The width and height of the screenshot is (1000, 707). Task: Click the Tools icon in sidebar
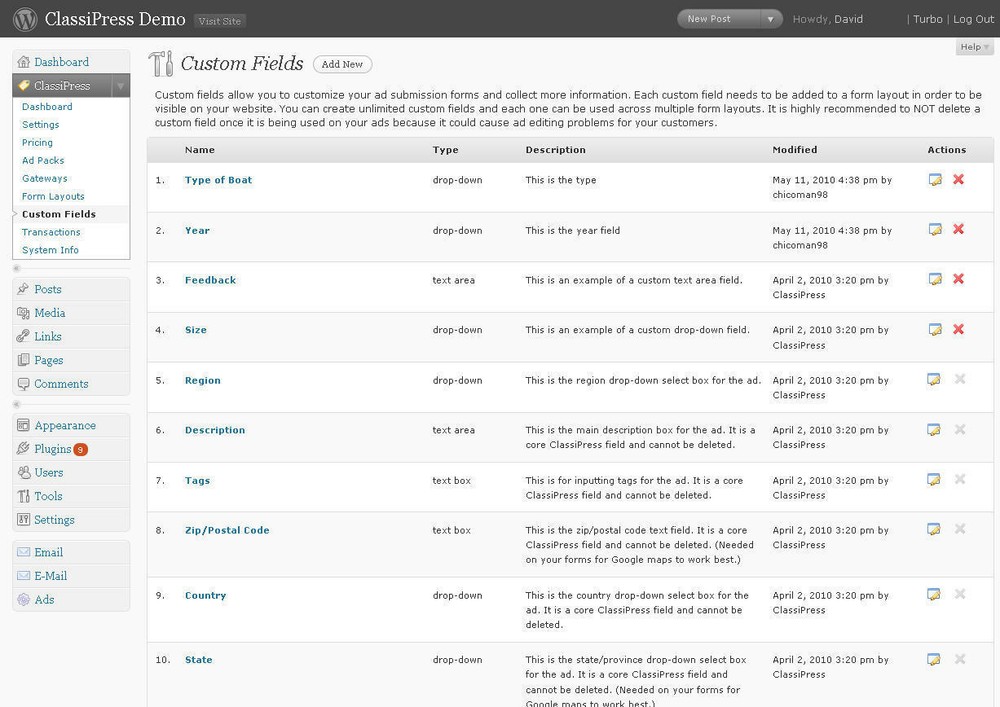24,496
